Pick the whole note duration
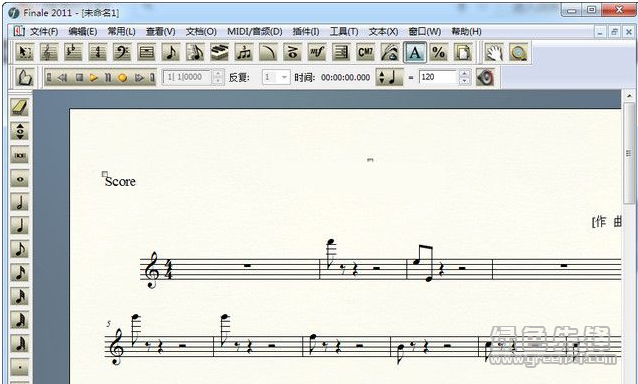This screenshot has height=384, width=638. (20, 179)
